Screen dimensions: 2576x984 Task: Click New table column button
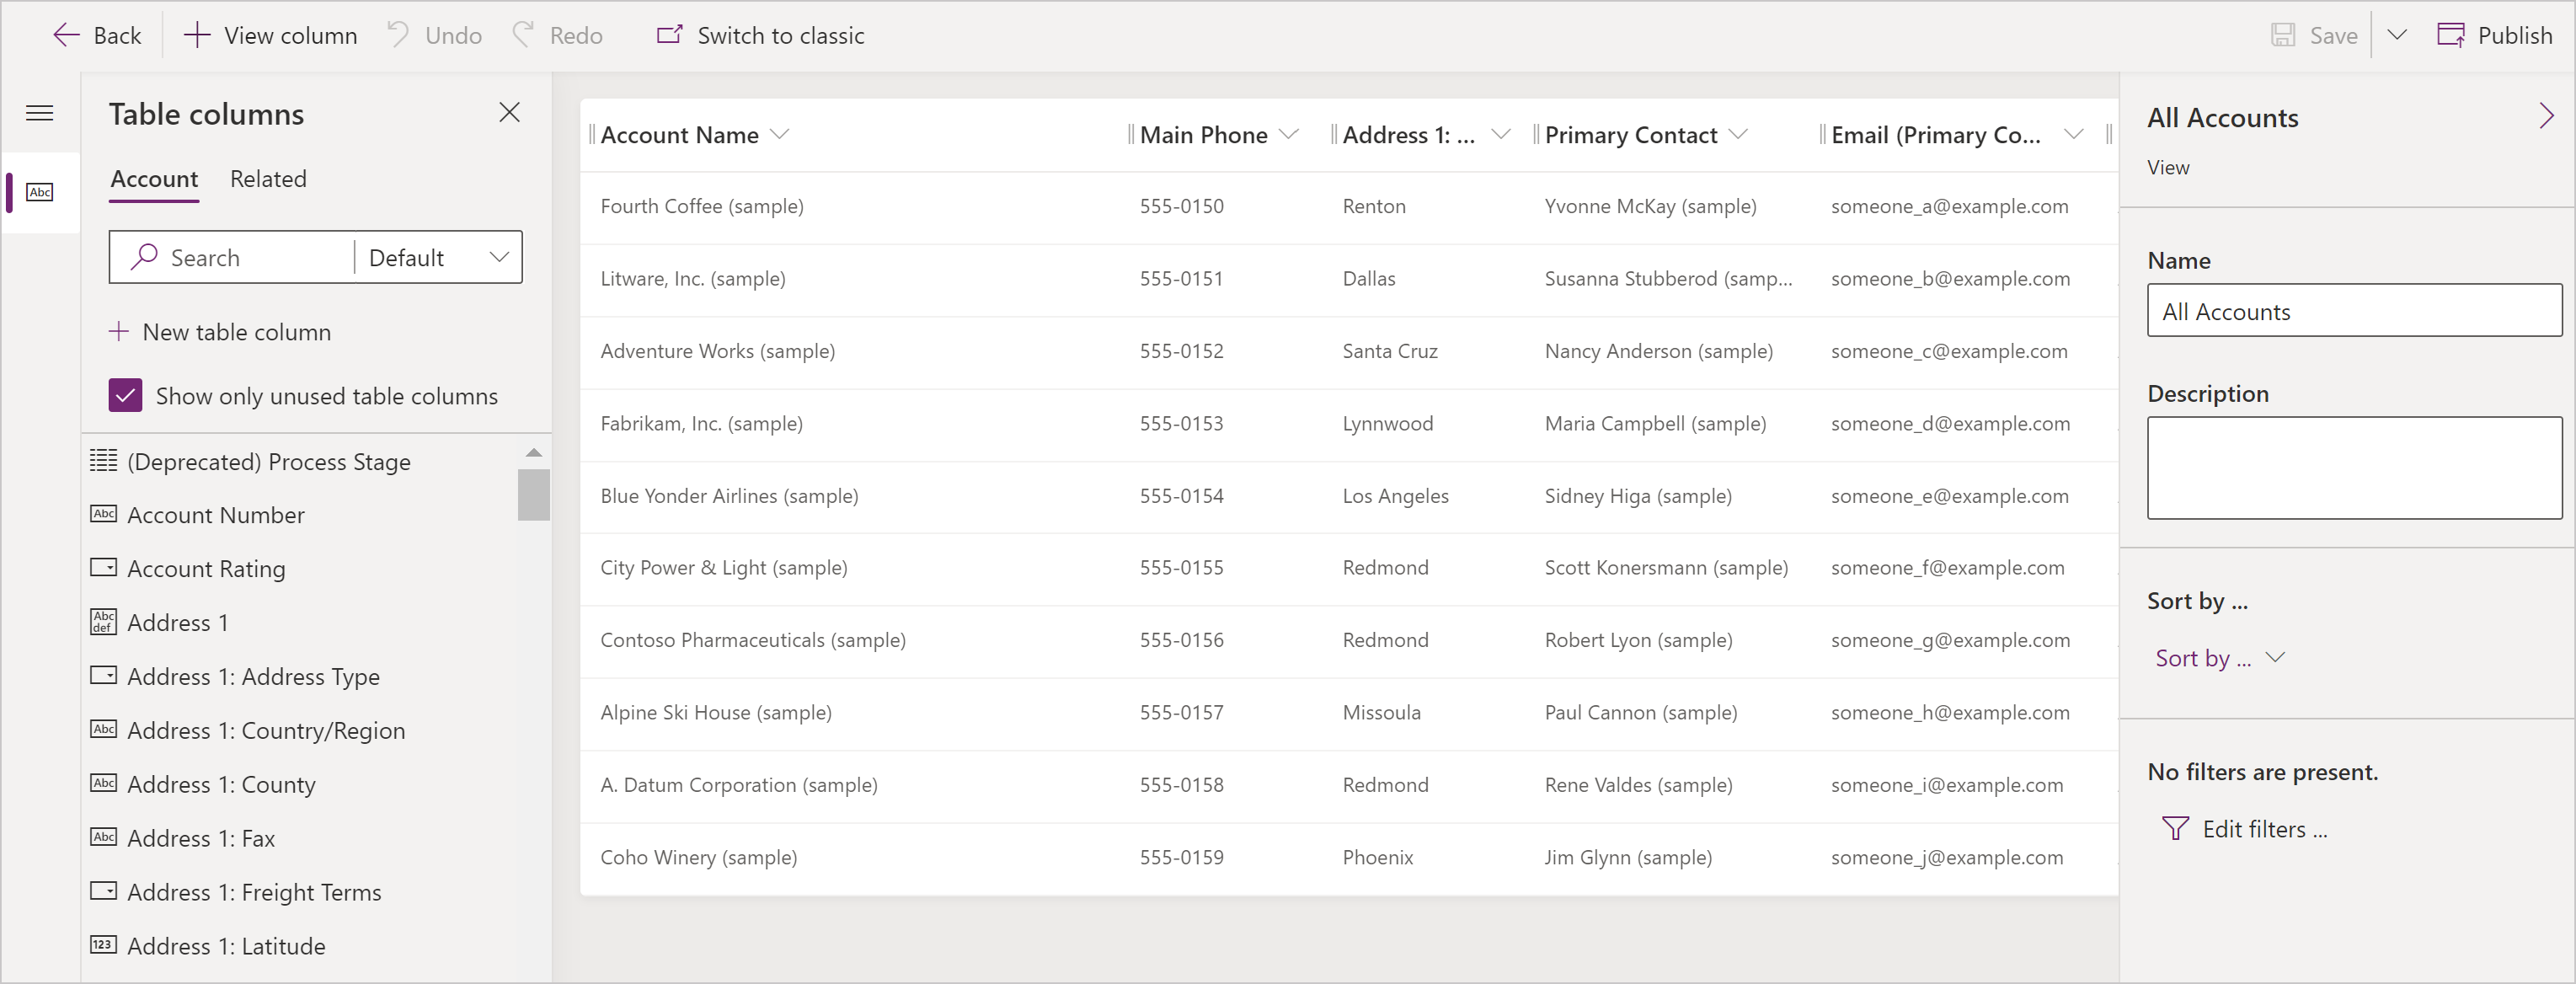222,330
